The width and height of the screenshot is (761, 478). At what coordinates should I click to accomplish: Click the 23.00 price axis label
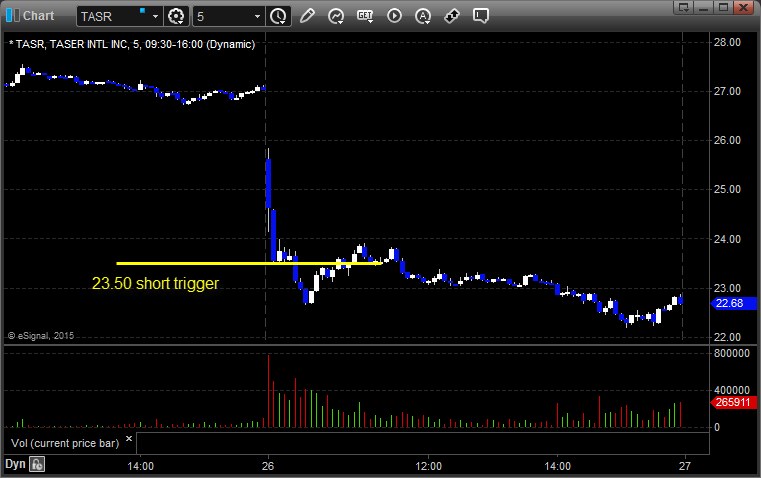coord(727,288)
